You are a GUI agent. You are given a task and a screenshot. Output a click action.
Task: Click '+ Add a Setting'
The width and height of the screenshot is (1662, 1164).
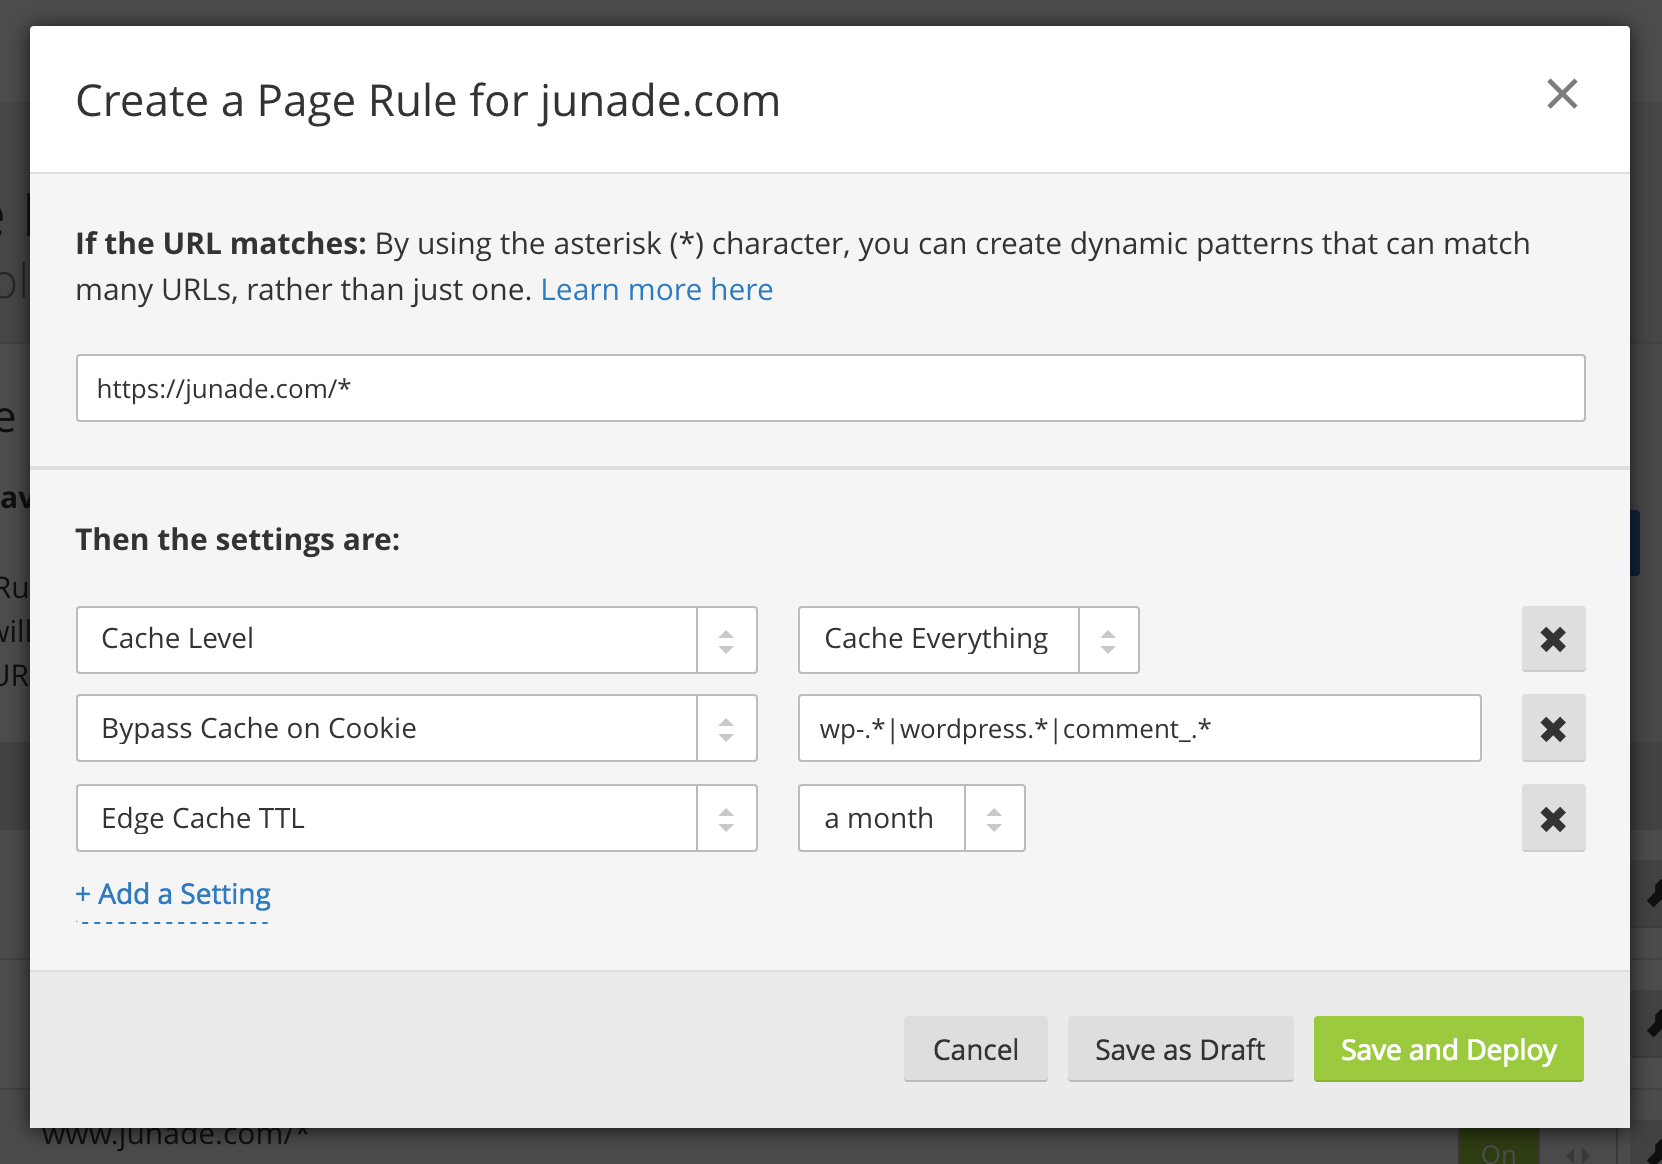coord(172,893)
